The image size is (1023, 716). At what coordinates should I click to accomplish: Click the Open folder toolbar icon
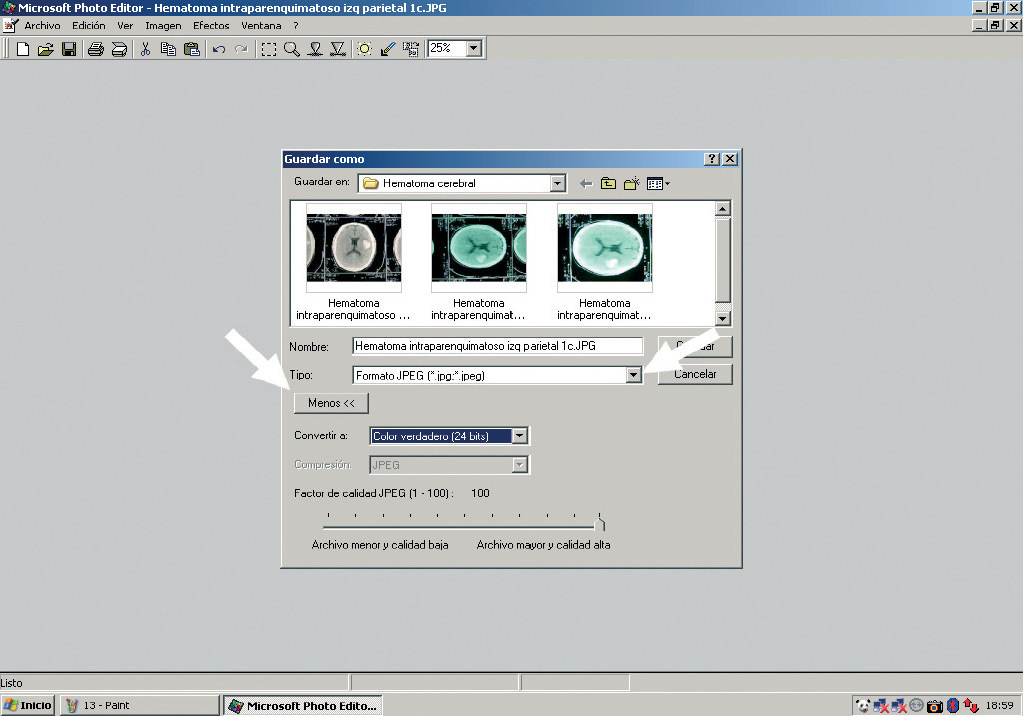point(46,49)
